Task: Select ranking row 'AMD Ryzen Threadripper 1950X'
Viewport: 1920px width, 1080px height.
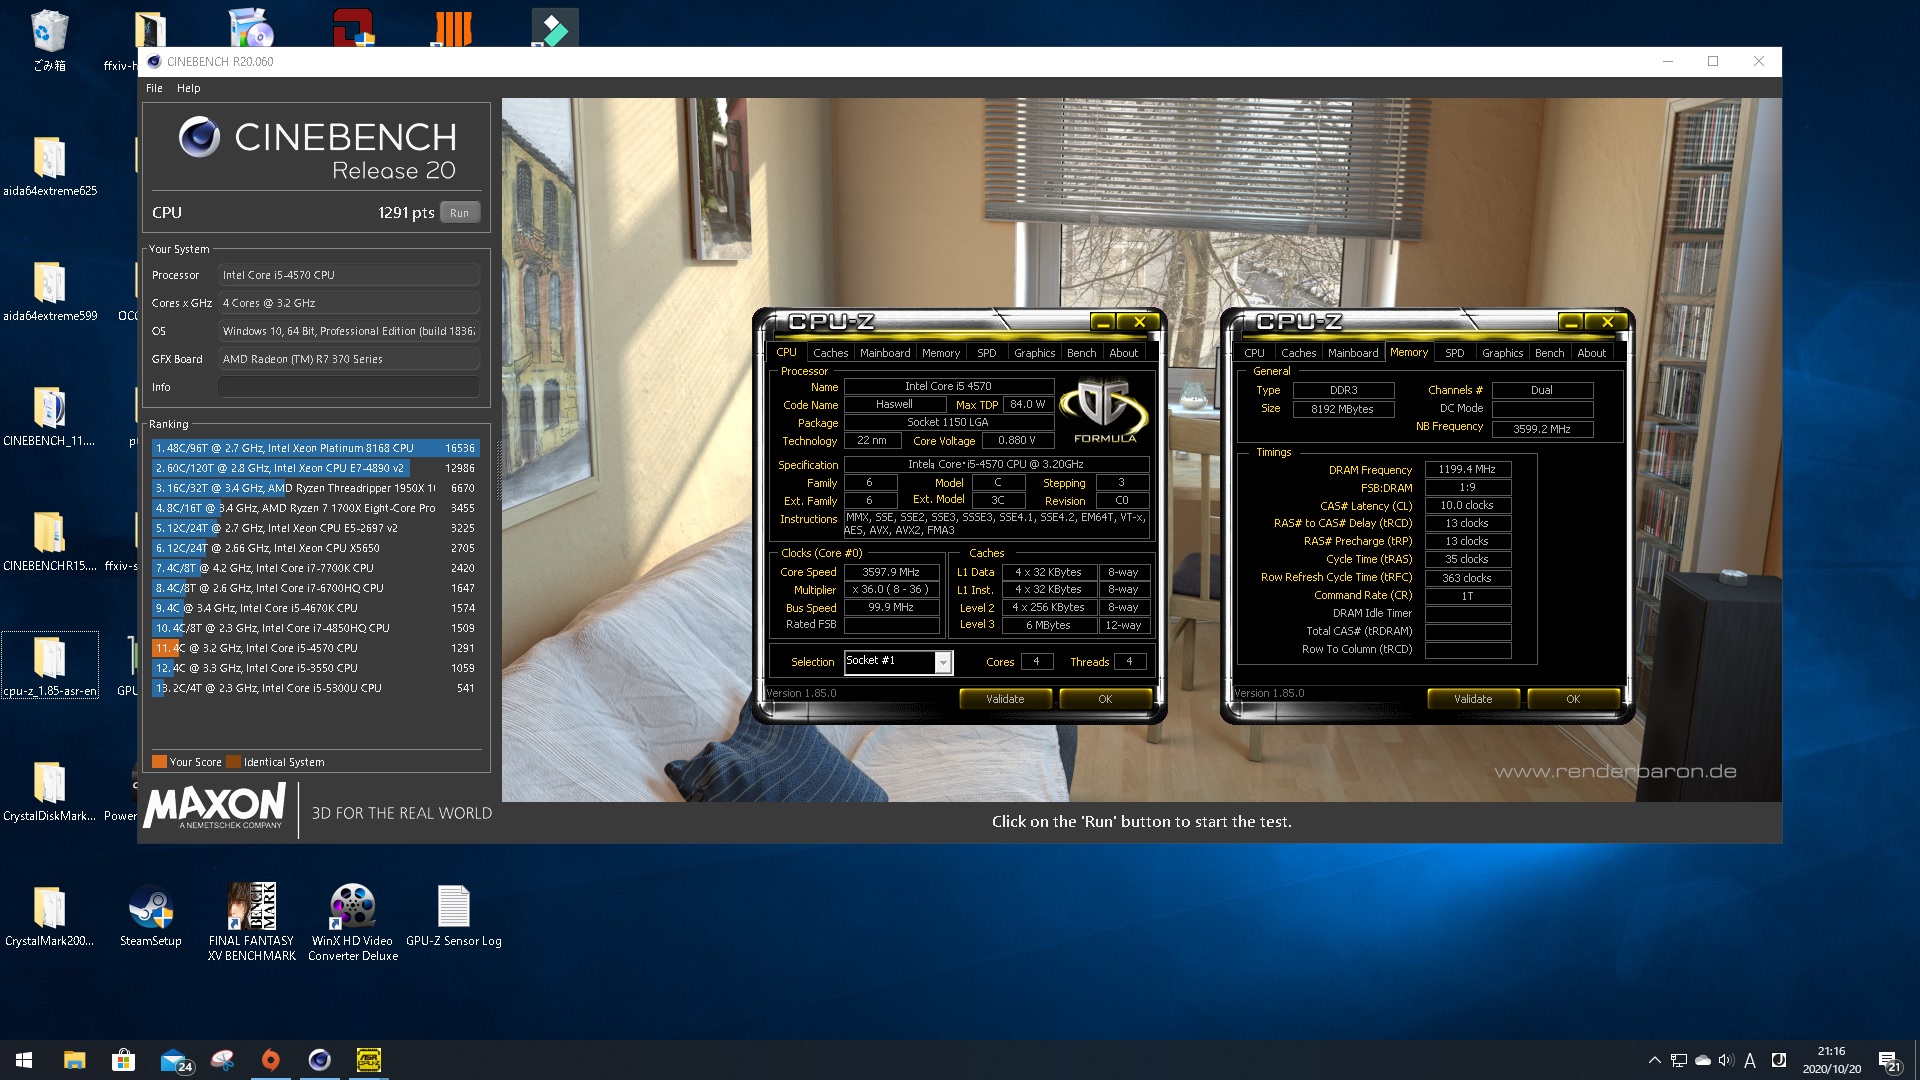Action: (x=316, y=488)
